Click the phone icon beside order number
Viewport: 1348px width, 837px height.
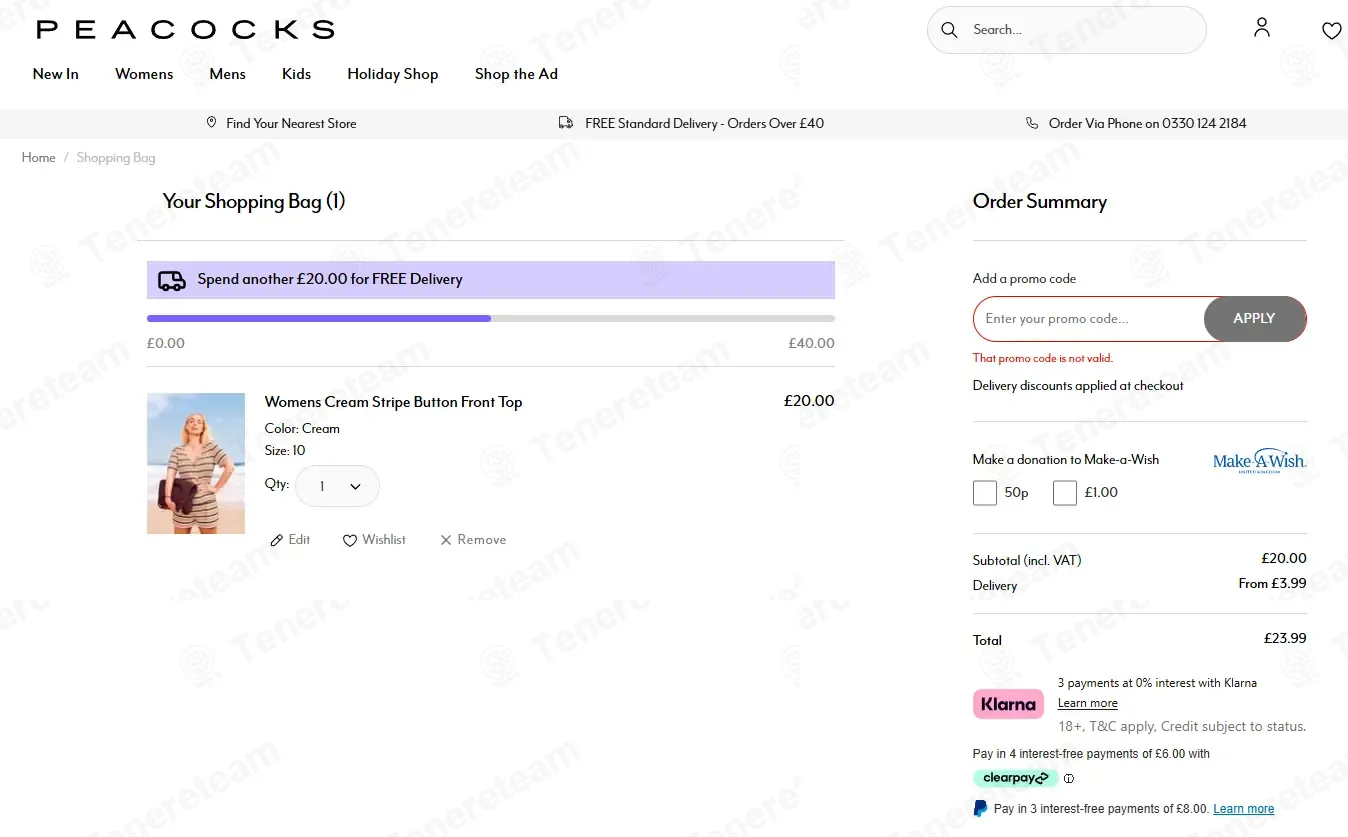pyautogui.click(x=1032, y=123)
